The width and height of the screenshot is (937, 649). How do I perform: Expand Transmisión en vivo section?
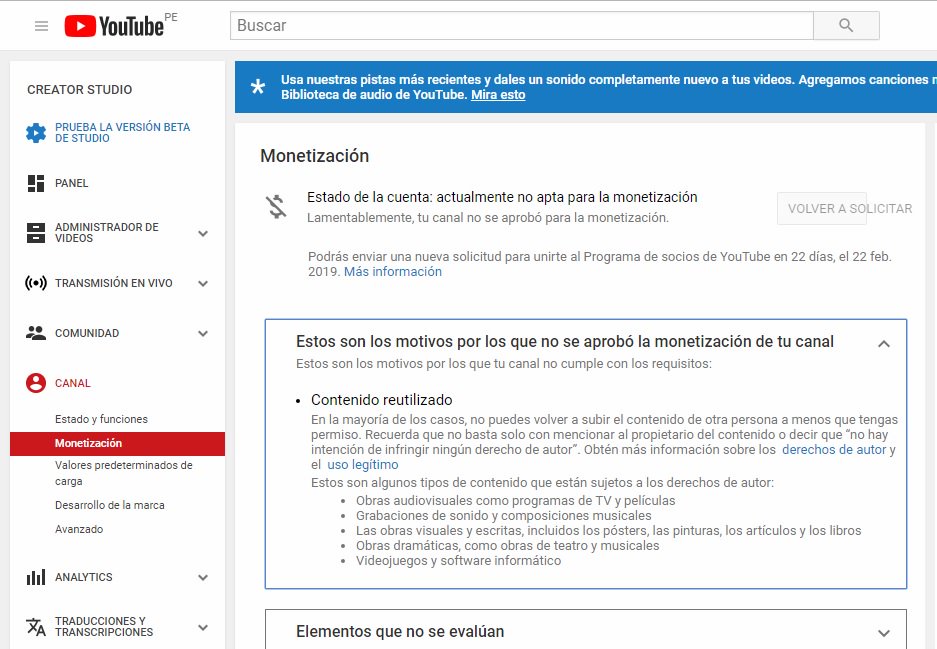point(203,283)
